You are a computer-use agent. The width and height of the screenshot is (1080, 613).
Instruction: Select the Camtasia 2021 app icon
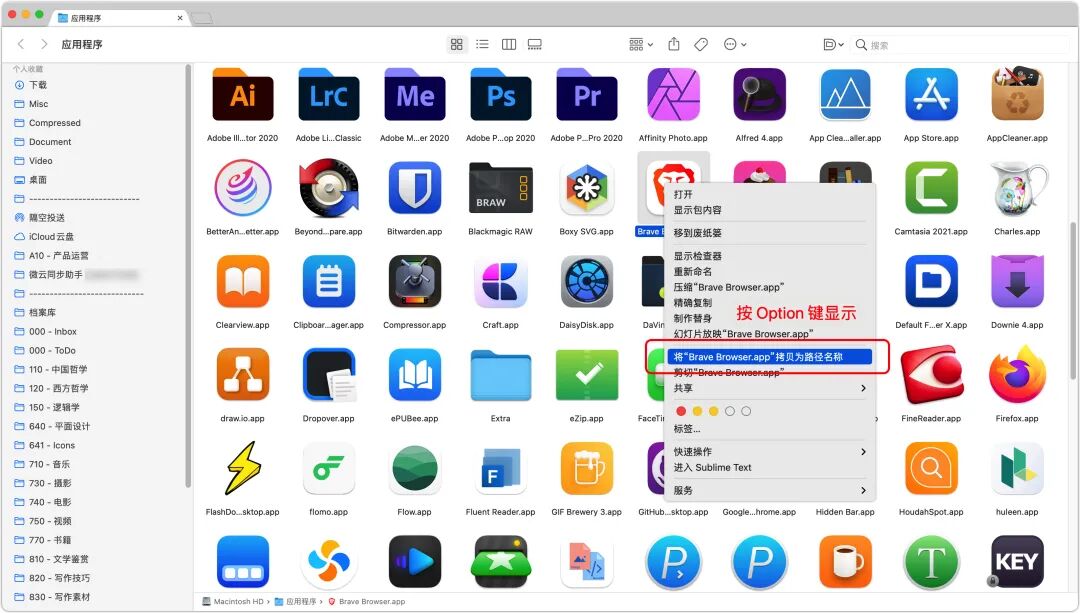click(931, 188)
